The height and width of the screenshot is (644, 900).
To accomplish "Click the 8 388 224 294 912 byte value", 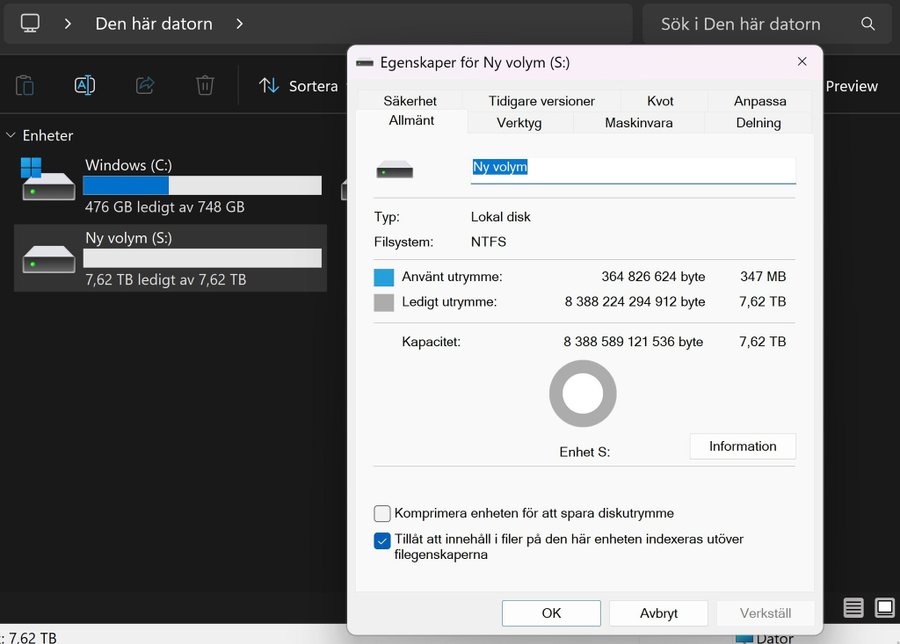I will [x=635, y=302].
